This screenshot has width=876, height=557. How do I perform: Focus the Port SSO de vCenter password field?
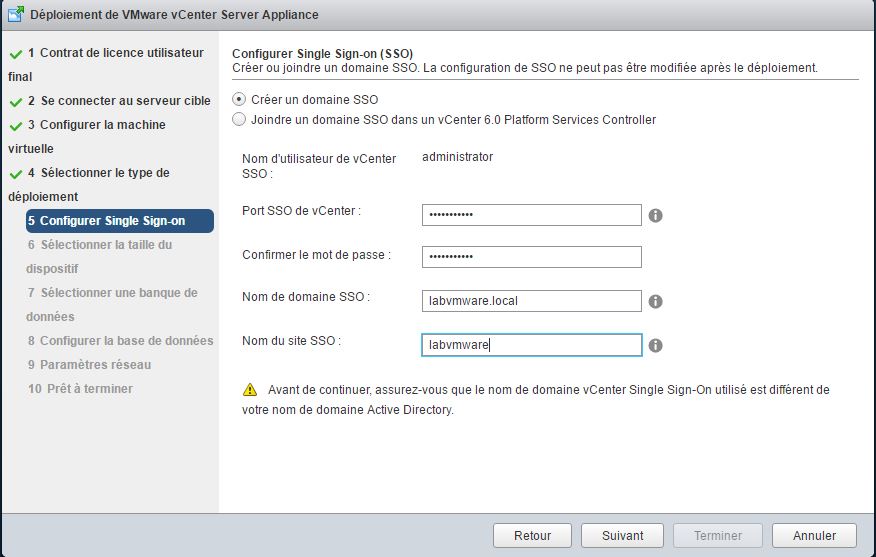(531, 215)
